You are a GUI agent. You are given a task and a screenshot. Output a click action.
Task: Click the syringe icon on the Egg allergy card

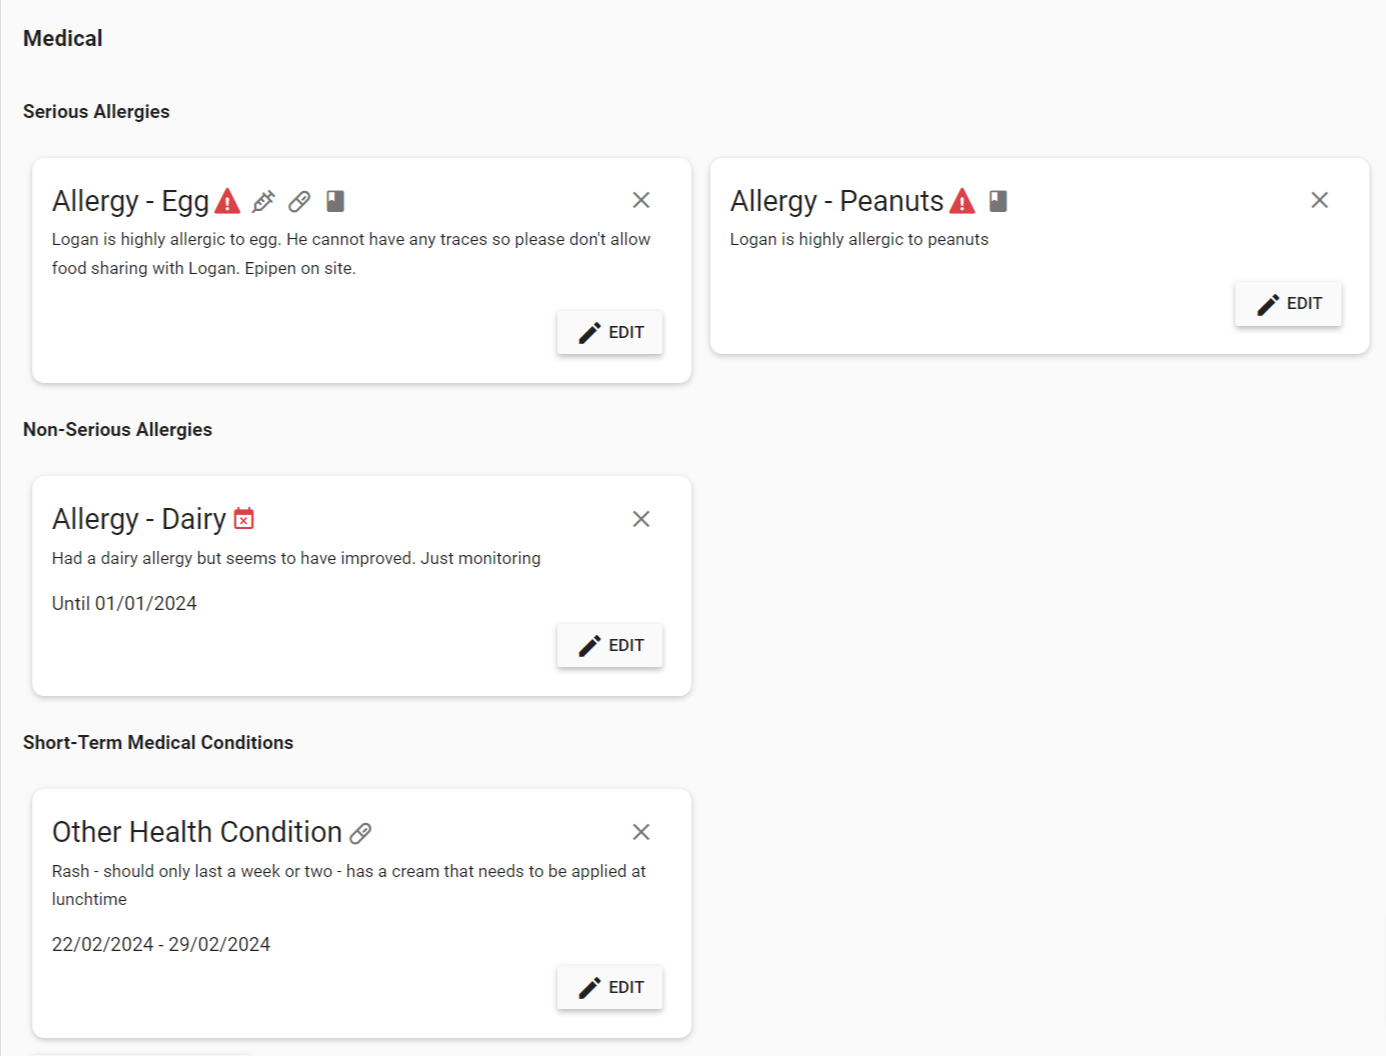(263, 201)
